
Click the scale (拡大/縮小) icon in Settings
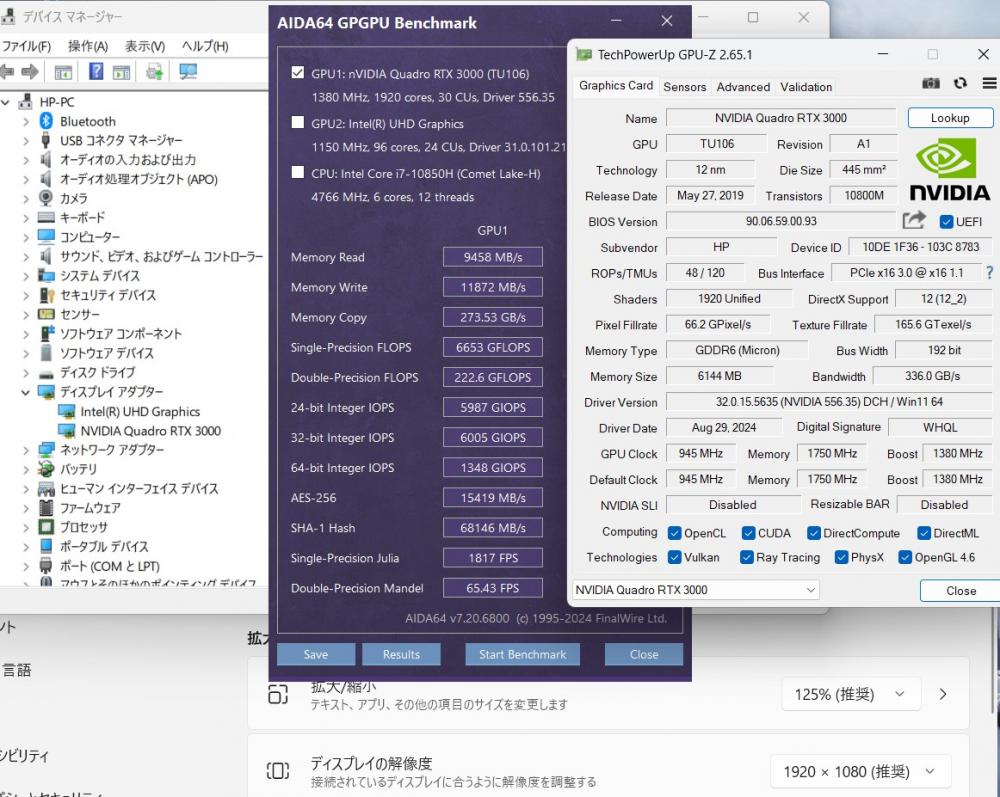click(278, 694)
